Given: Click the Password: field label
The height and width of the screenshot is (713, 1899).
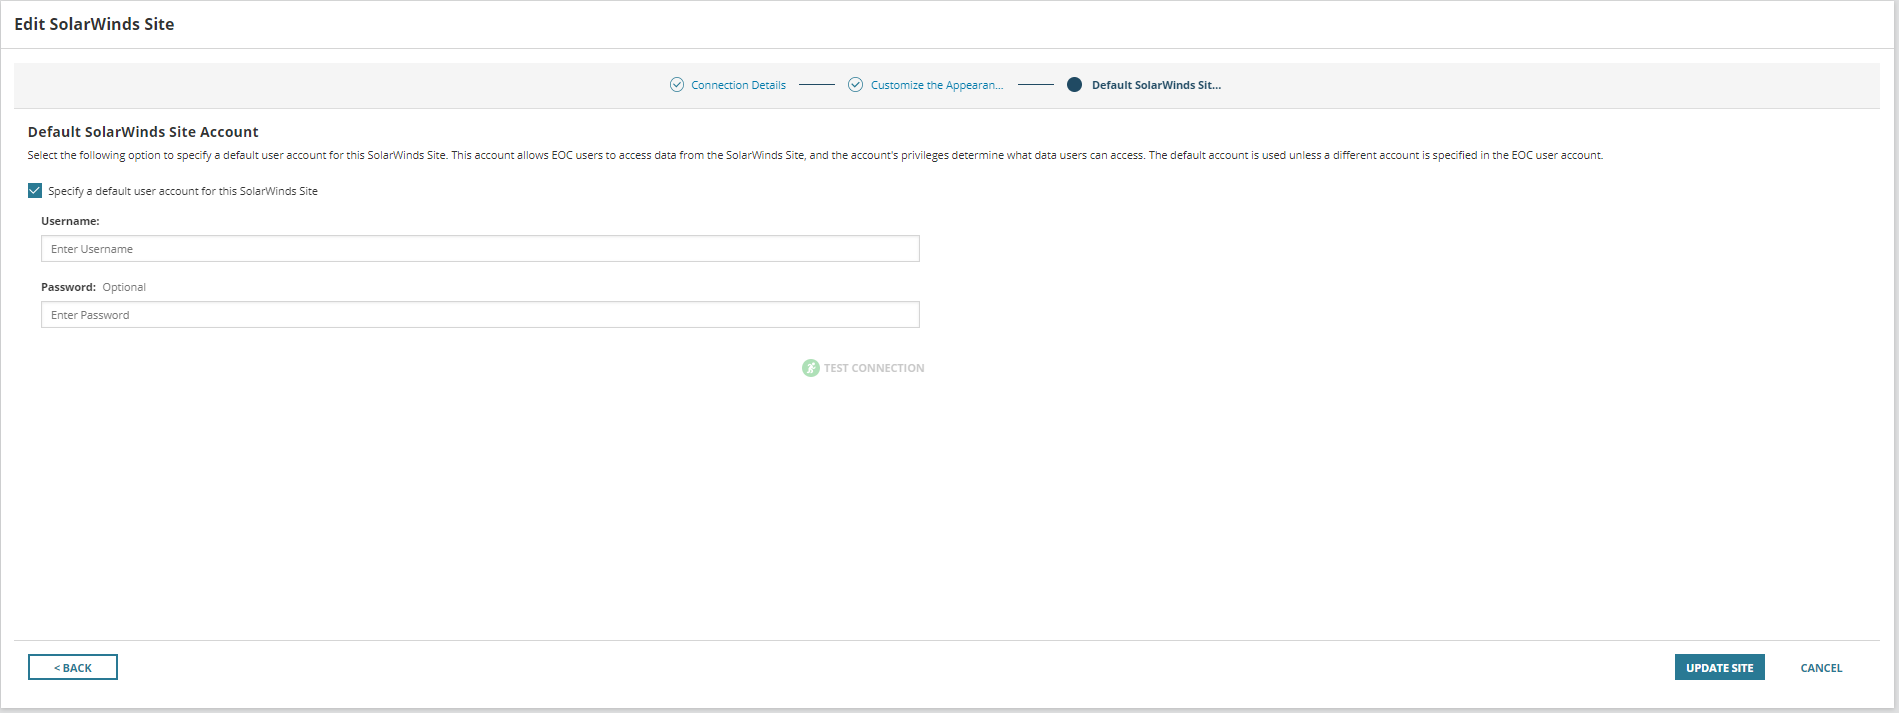Looking at the screenshot, I should pos(68,287).
